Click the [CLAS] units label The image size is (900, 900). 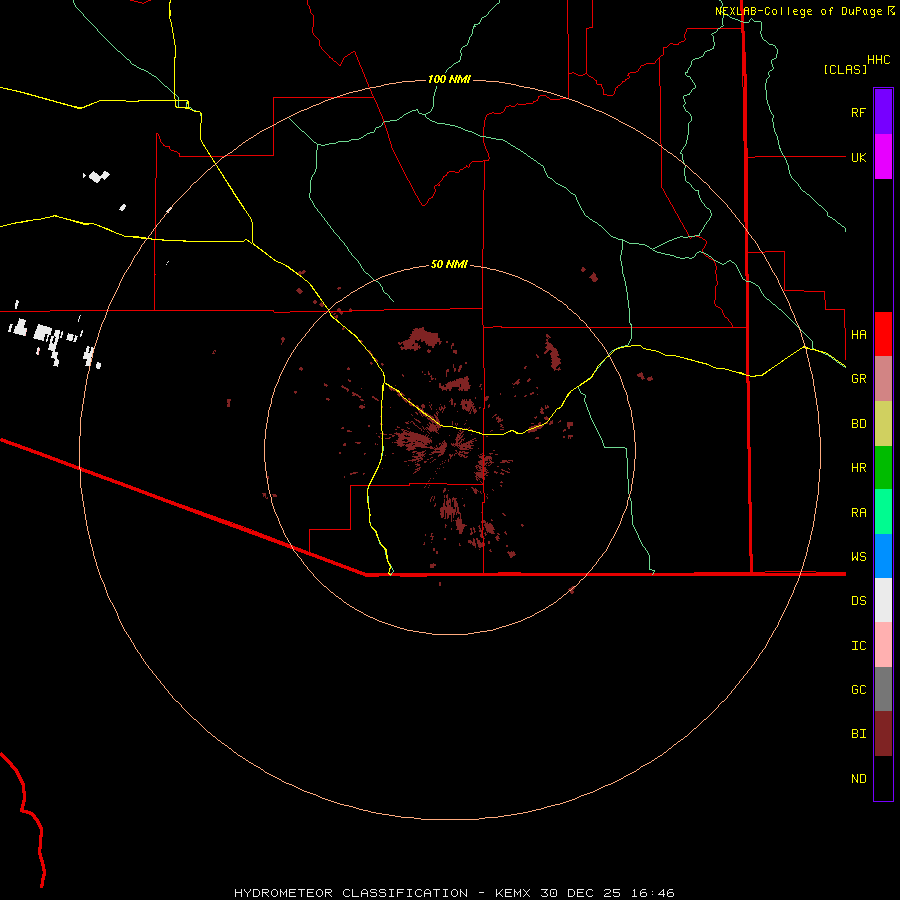[845, 69]
